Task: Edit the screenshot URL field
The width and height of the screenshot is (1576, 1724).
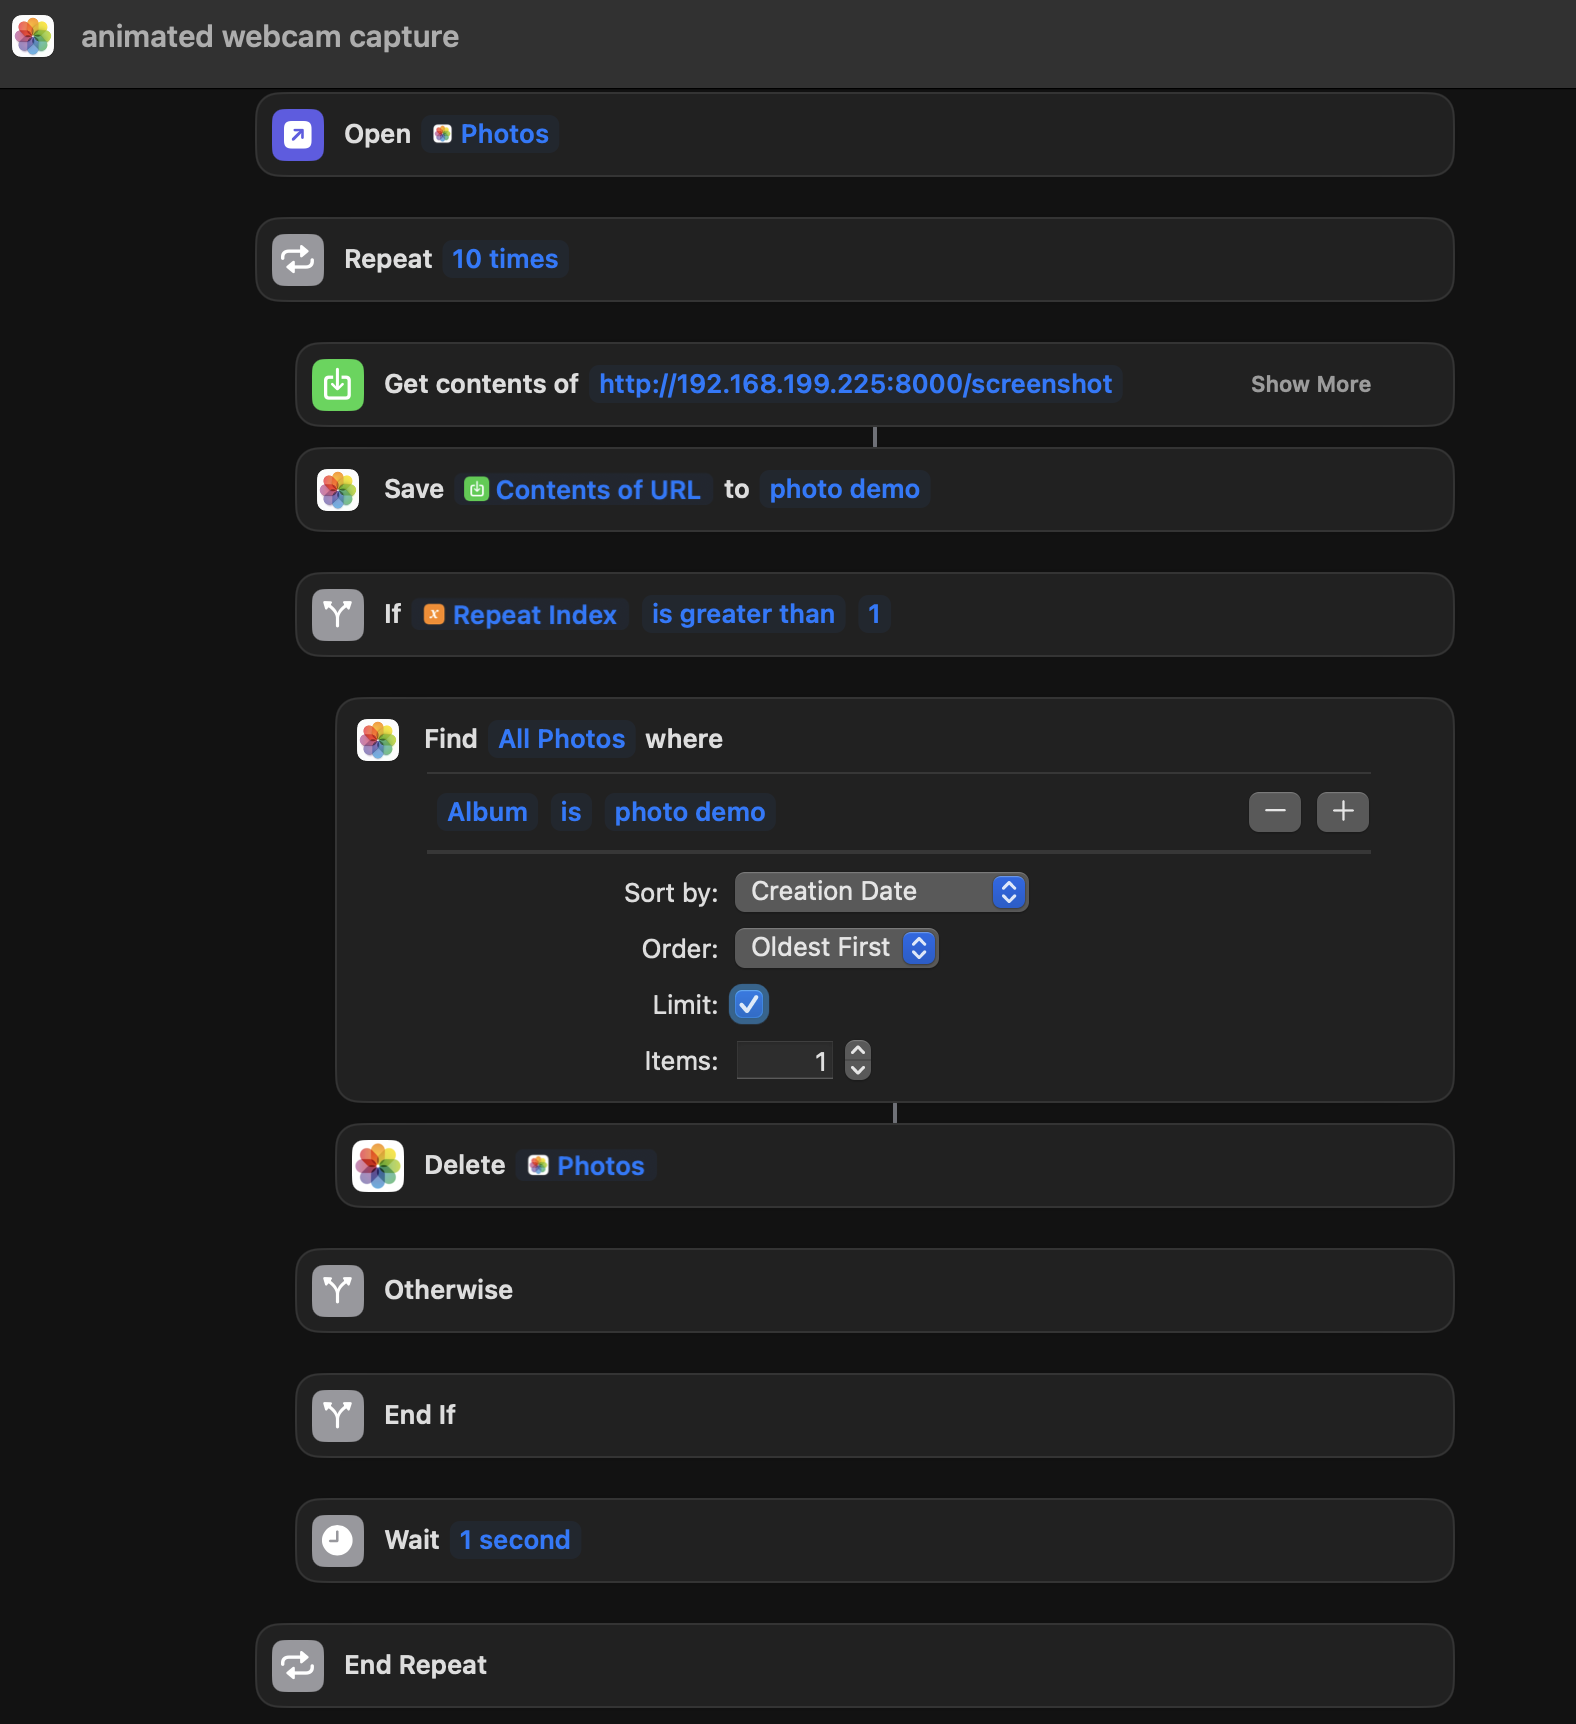Action: coord(855,385)
